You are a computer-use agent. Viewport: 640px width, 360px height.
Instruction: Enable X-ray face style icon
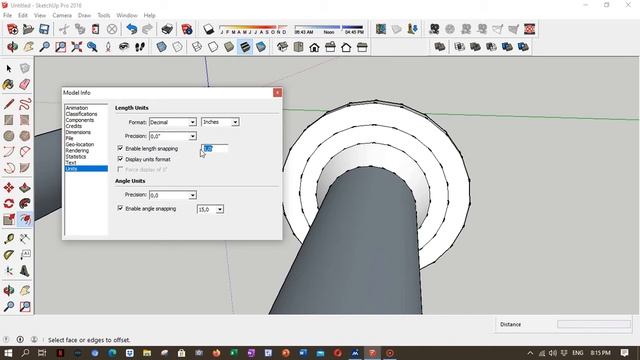[162, 47]
